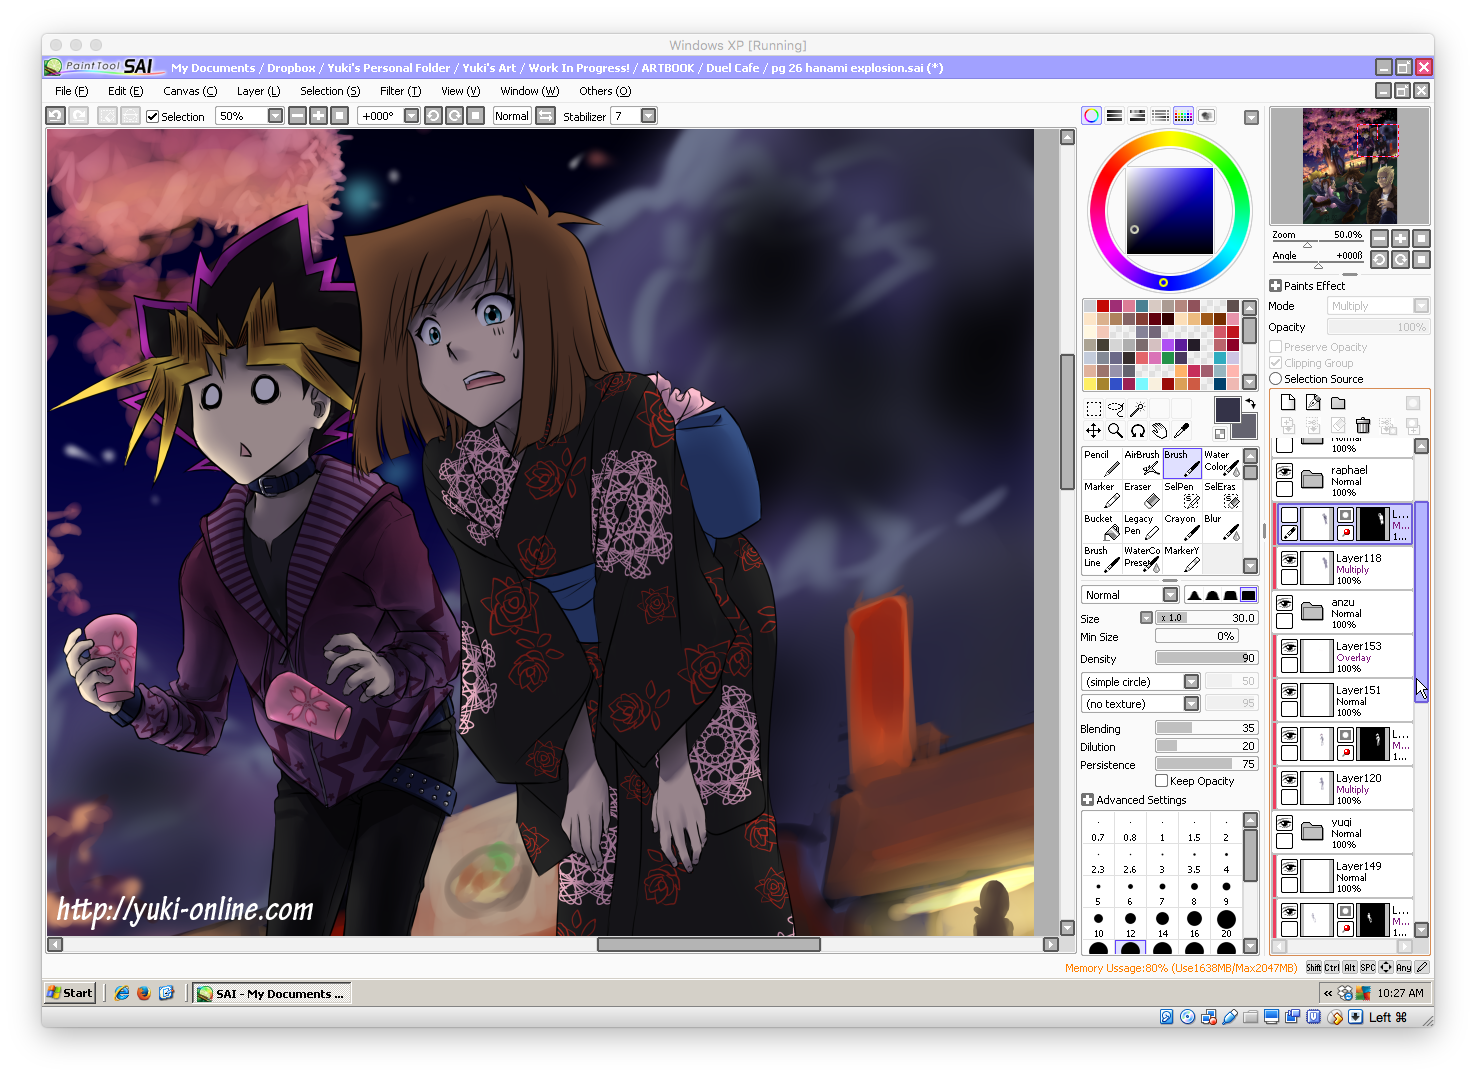Image resolution: width=1476 pixels, height=1077 pixels.
Task: Select the Bucket fill tool
Action: coord(1101,527)
